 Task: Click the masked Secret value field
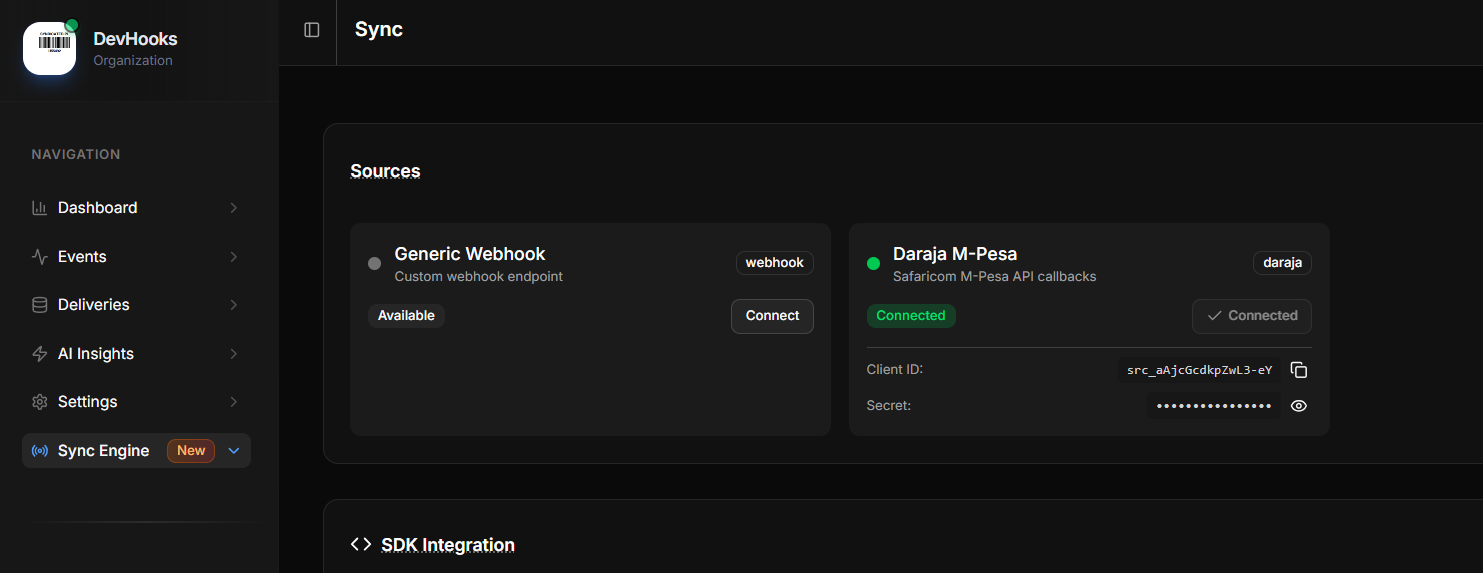click(1214, 406)
